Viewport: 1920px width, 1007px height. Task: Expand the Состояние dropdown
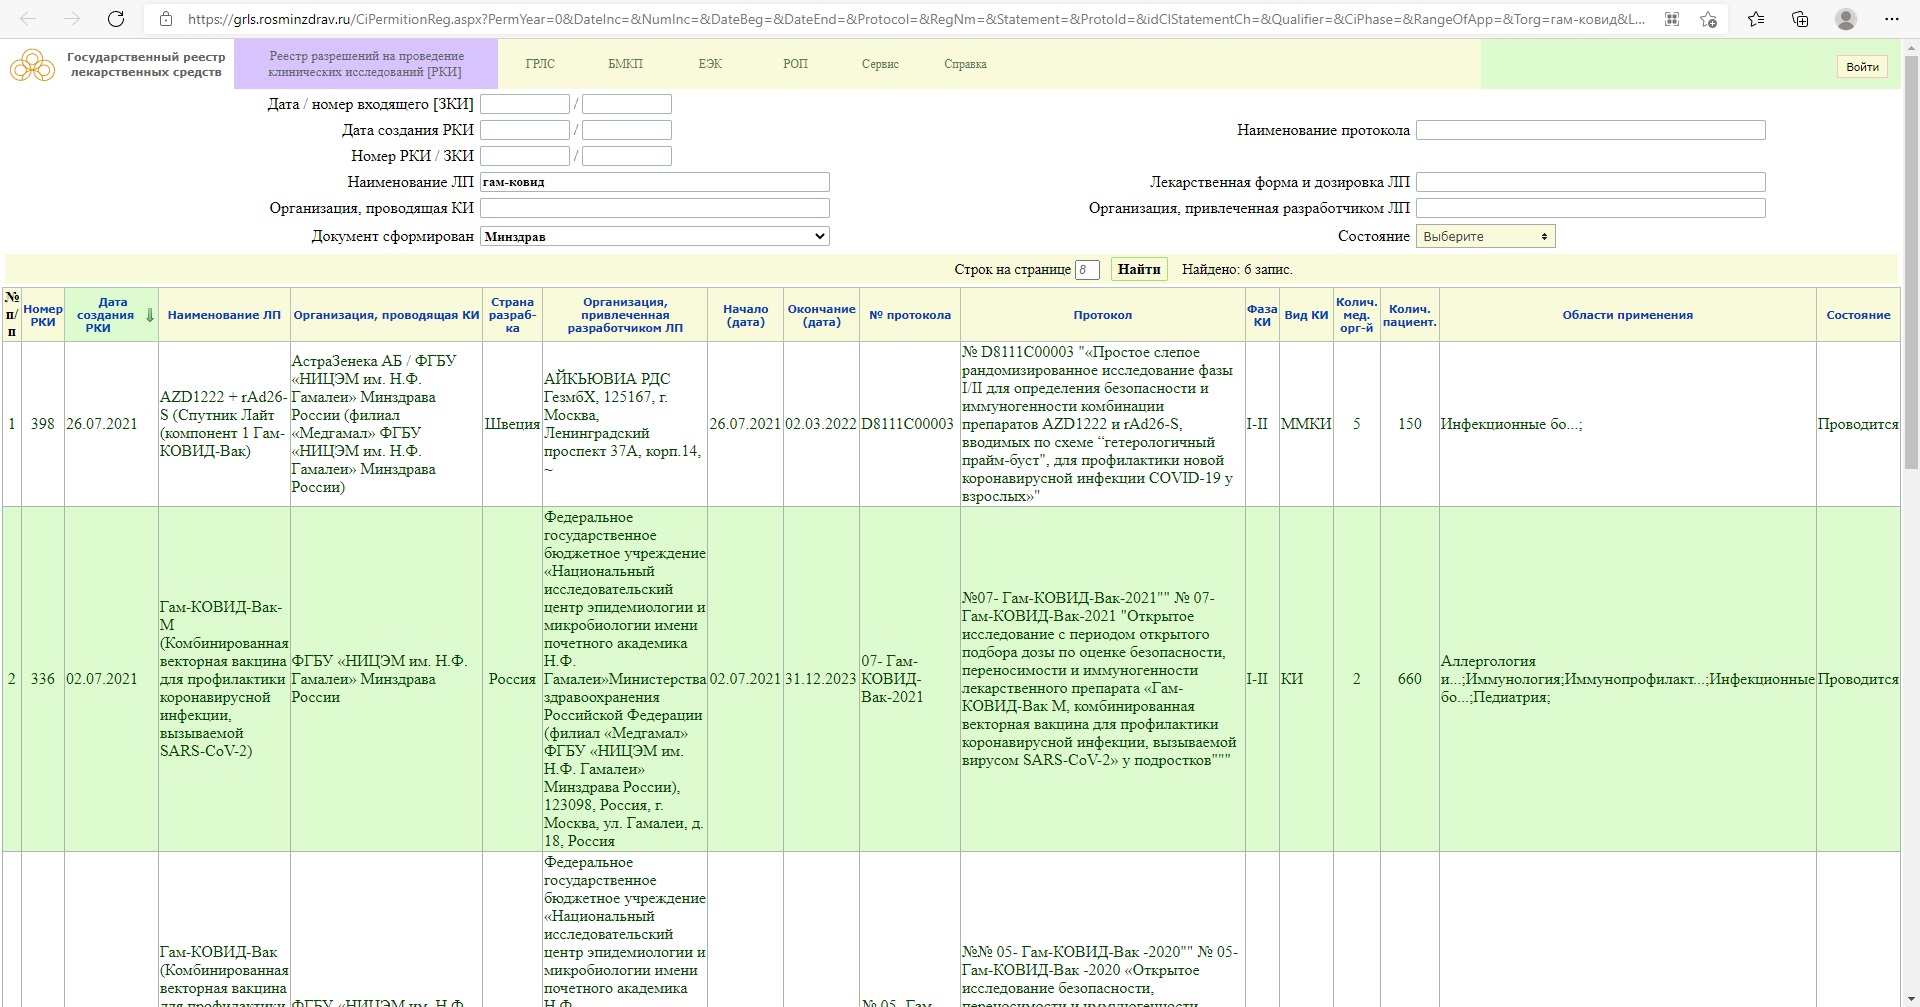pyautogui.click(x=1485, y=237)
